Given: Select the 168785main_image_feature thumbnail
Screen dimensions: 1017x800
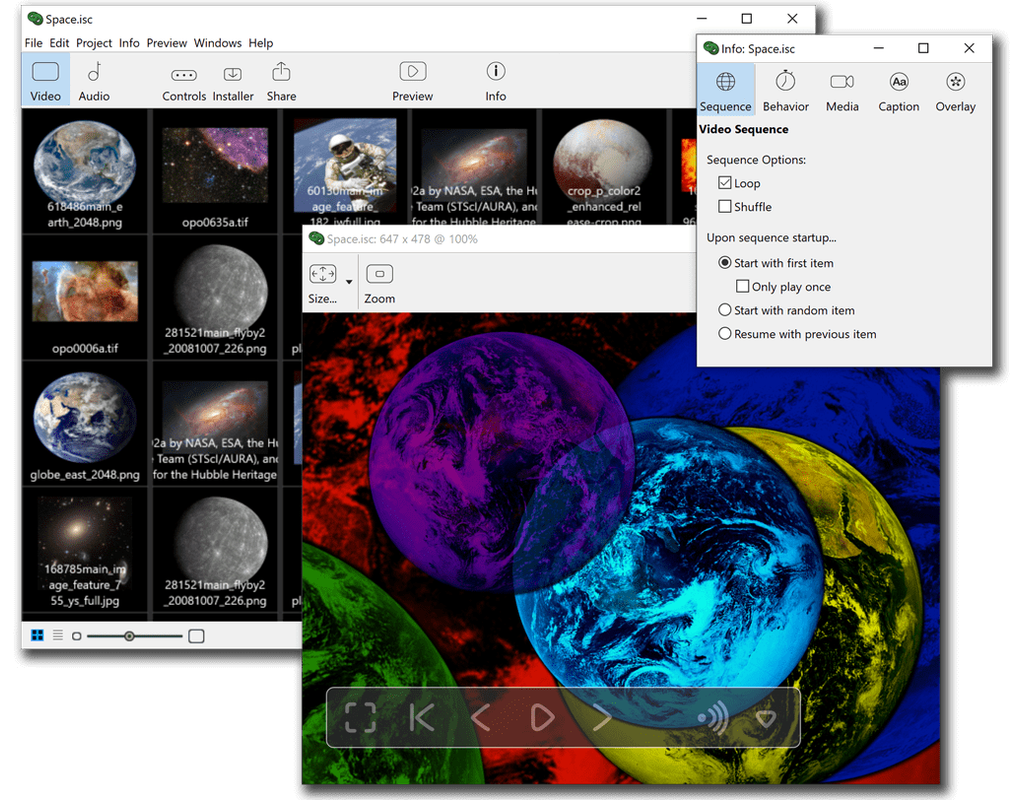Looking at the screenshot, I should (x=85, y=550).
